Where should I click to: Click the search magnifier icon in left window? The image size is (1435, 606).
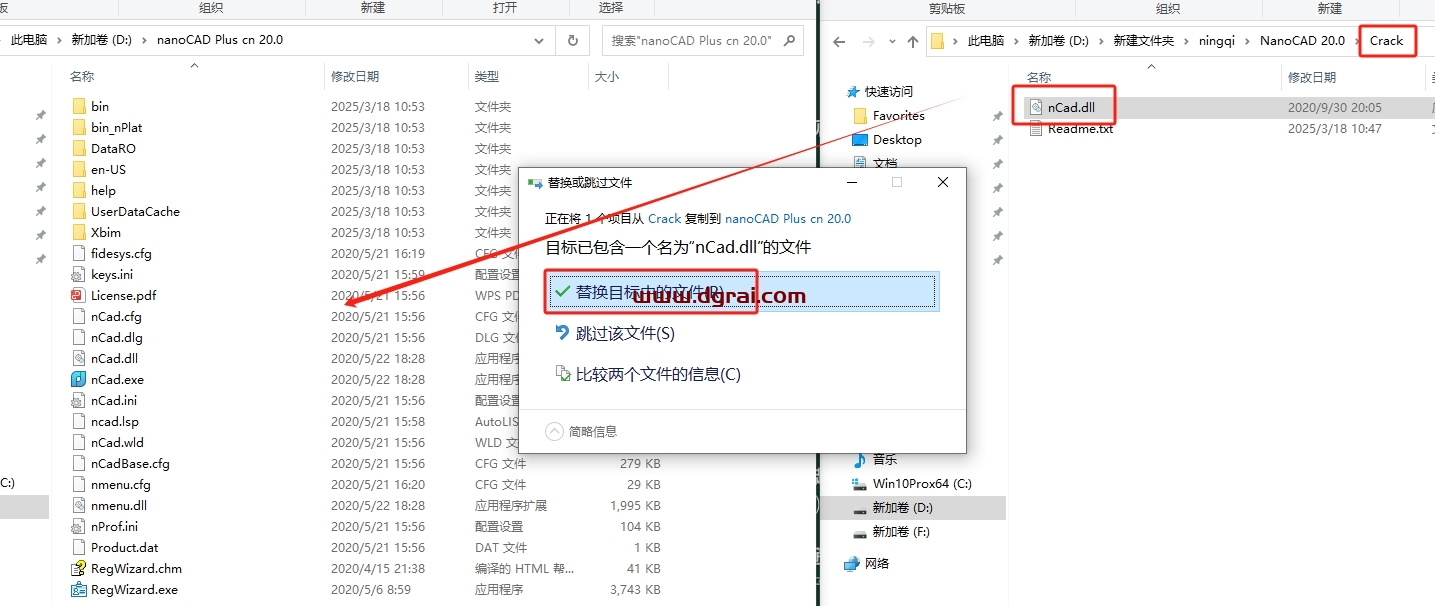coord(789,41)
